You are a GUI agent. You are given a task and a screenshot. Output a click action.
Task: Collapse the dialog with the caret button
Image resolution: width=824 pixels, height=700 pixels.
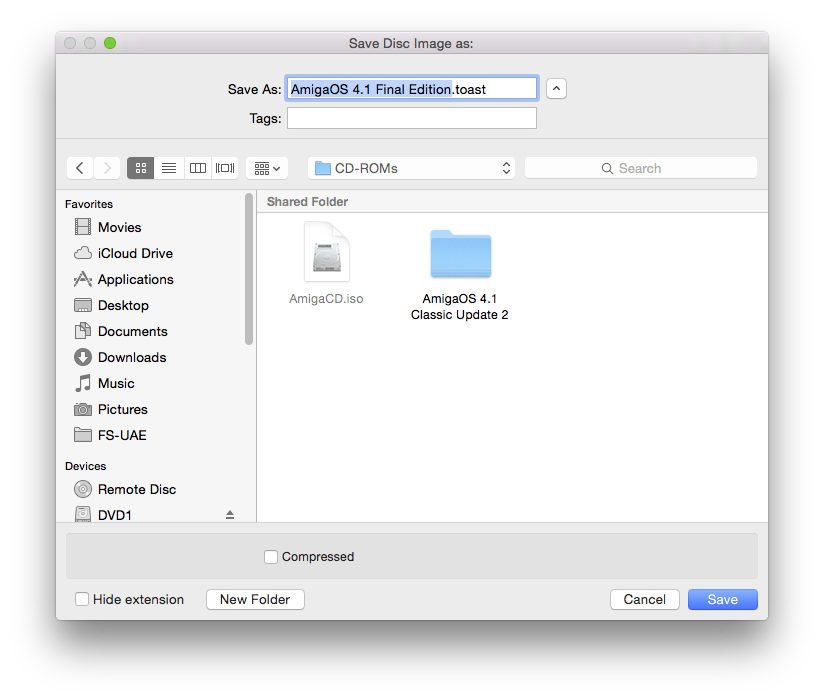coord(556,89)
